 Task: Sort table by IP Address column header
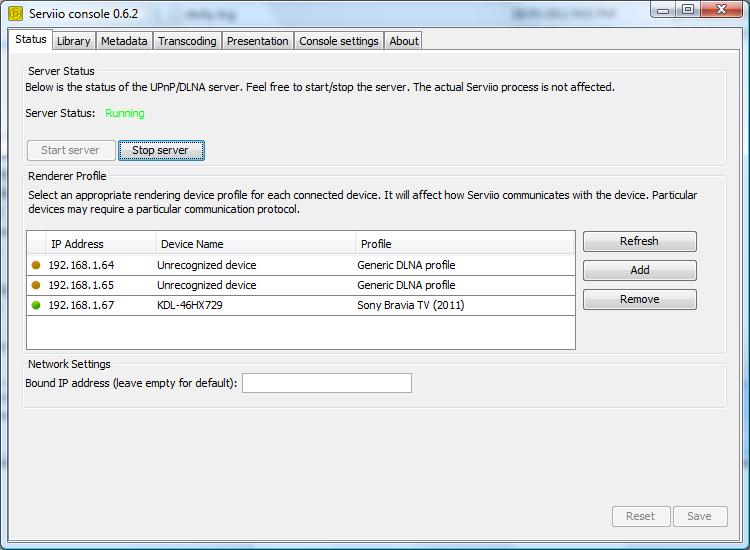(100, 244)
